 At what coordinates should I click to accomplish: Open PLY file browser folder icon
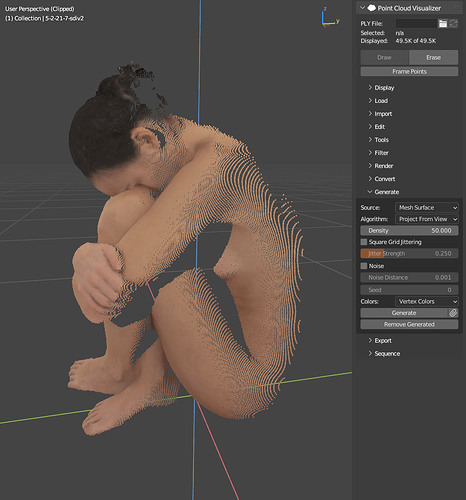442,23
